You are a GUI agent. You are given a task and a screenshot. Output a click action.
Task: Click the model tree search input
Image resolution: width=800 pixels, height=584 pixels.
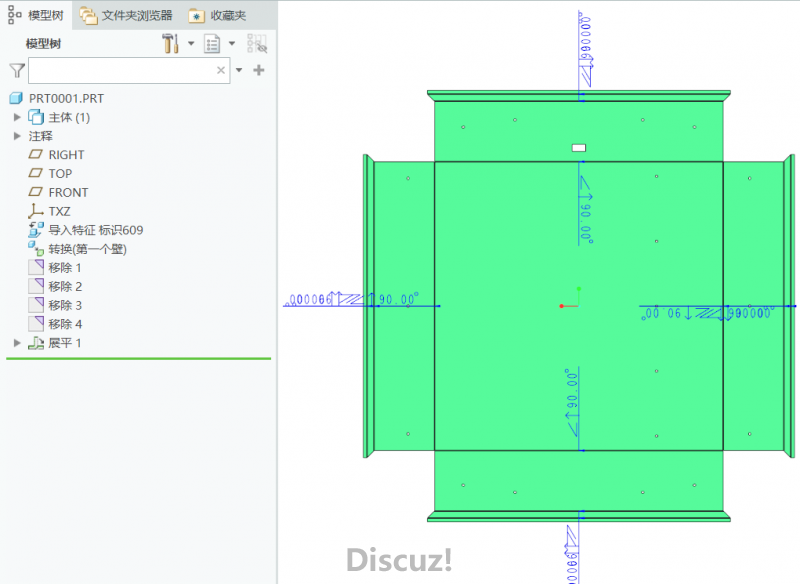pos(120,71)
